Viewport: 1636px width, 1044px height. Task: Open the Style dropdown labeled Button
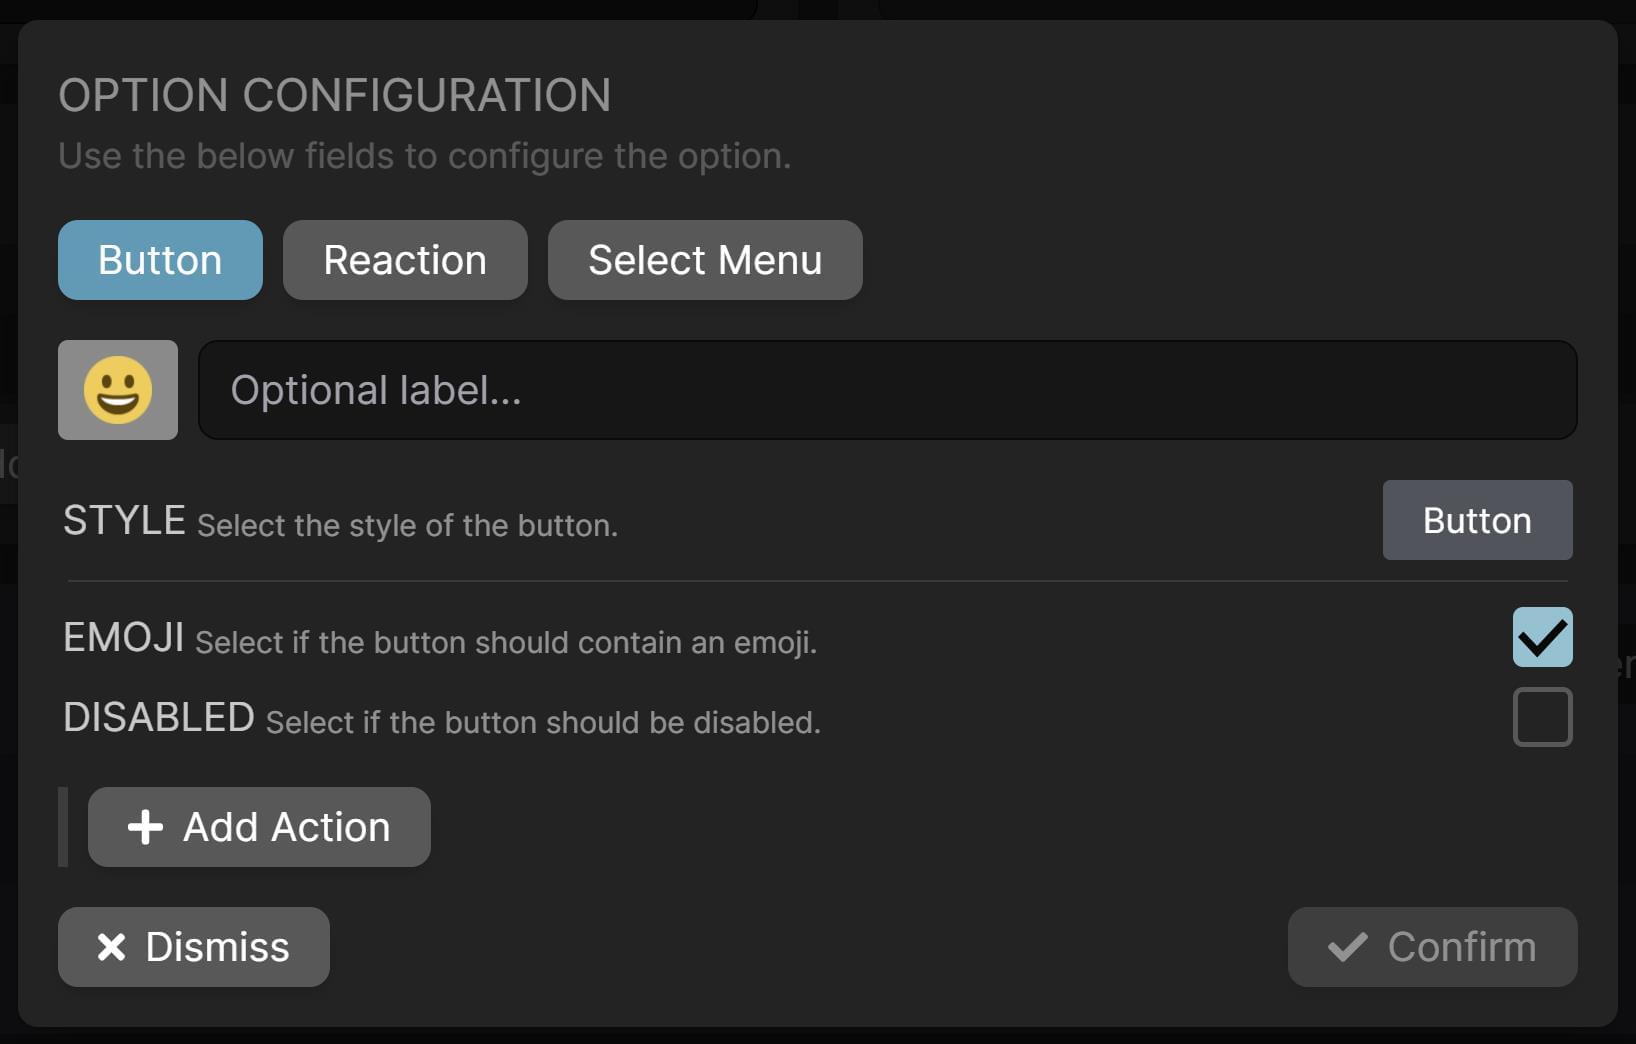1477,520
